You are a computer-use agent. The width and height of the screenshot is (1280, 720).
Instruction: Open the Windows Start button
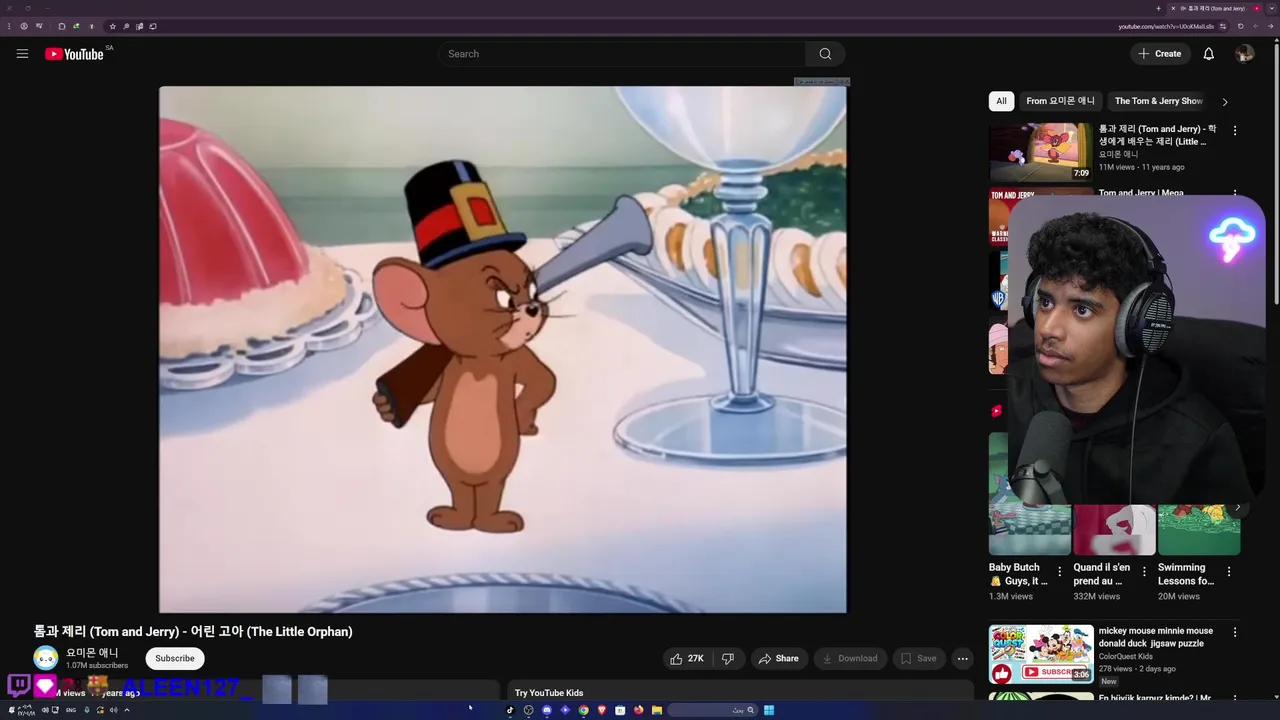(x=769, y=710)
